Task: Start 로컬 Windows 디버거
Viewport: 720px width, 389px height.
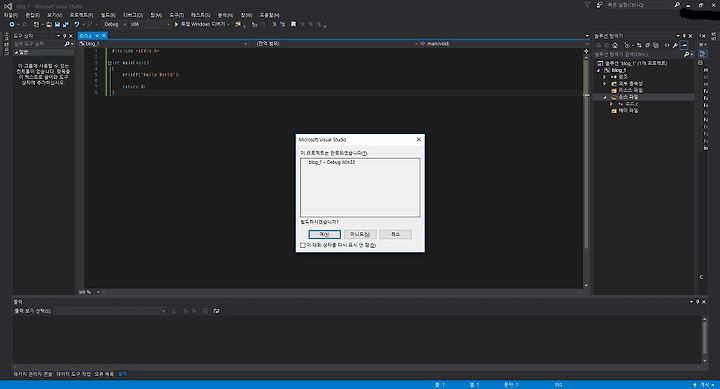Action: [x=201, y=24]
